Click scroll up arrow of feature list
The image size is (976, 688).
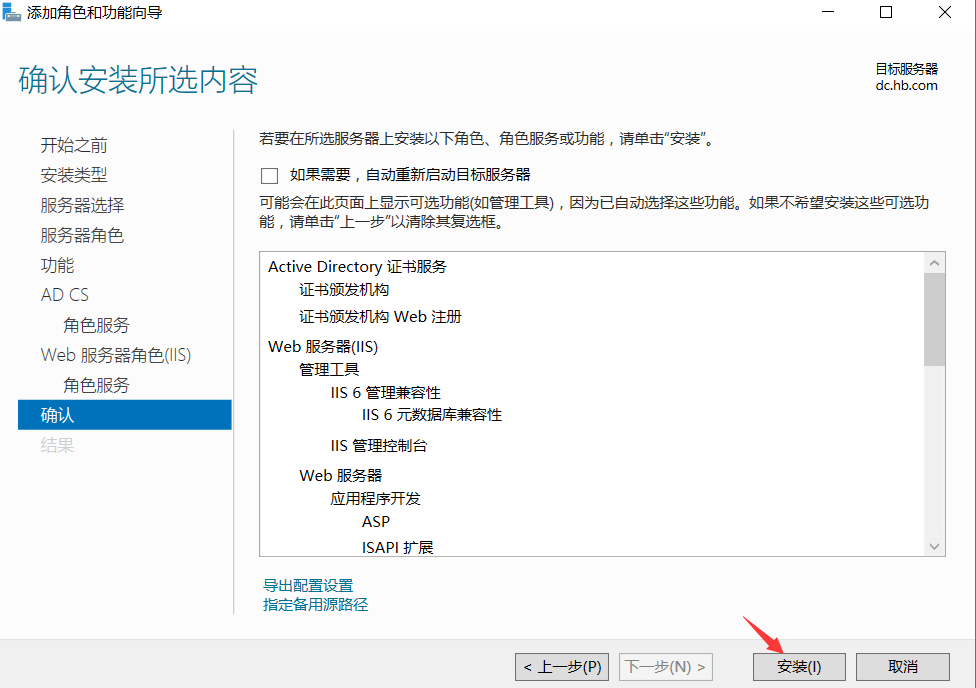[934, 263]
